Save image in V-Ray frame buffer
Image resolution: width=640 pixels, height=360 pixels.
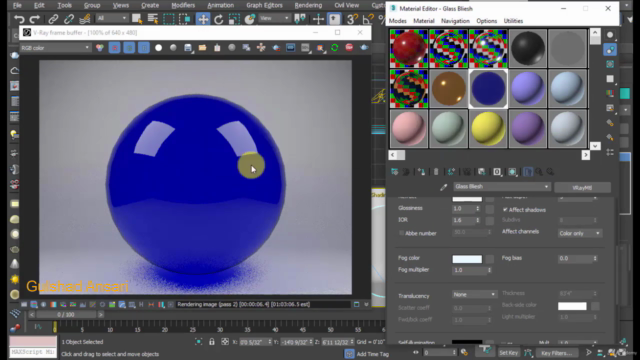point(188,48)
